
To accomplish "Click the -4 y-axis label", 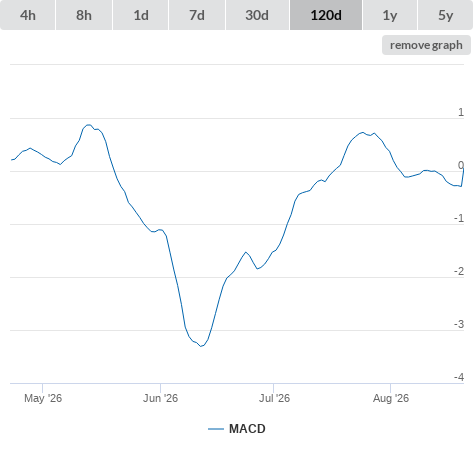I will (x=459, y=377).
